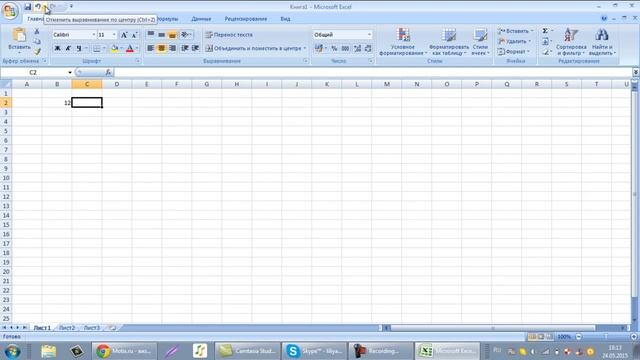This screenshot has height=360, width=640.
Task: Apply the yellow fill color
Action: tap(115, 49)
